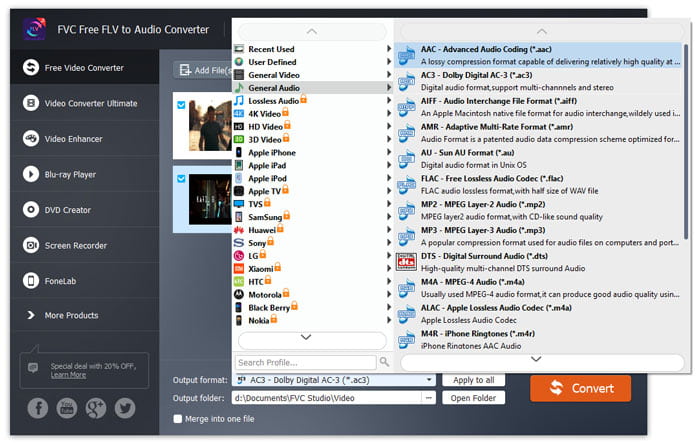This screenshot has height=444, width=700.
Task: Click the Black Berry phone icon
Action: [239, 307]
